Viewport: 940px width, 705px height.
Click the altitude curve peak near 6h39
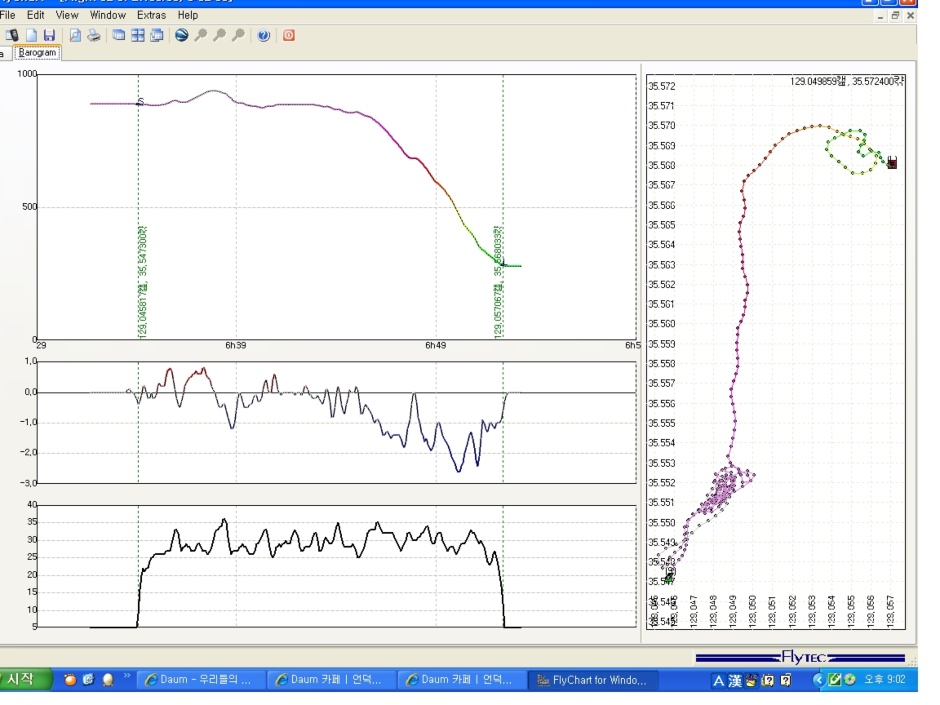click(213, 91)
